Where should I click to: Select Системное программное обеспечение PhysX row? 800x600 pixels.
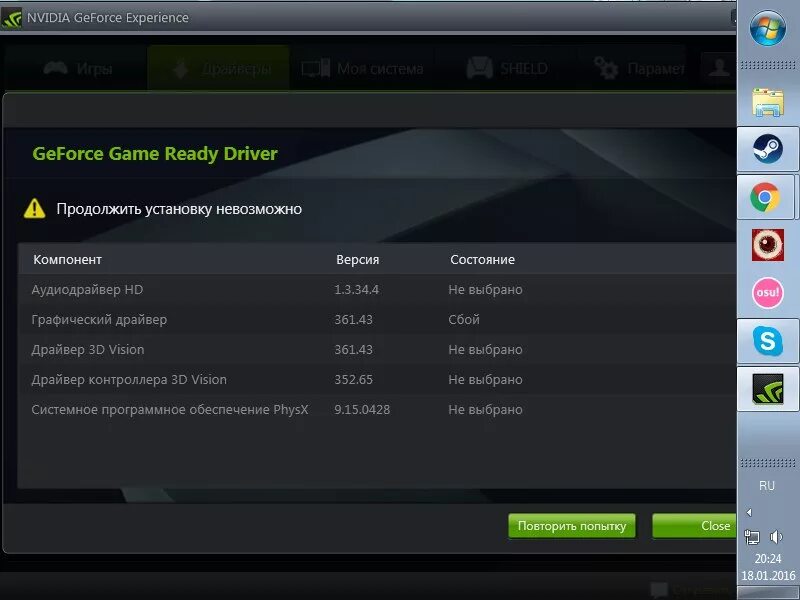378,410
